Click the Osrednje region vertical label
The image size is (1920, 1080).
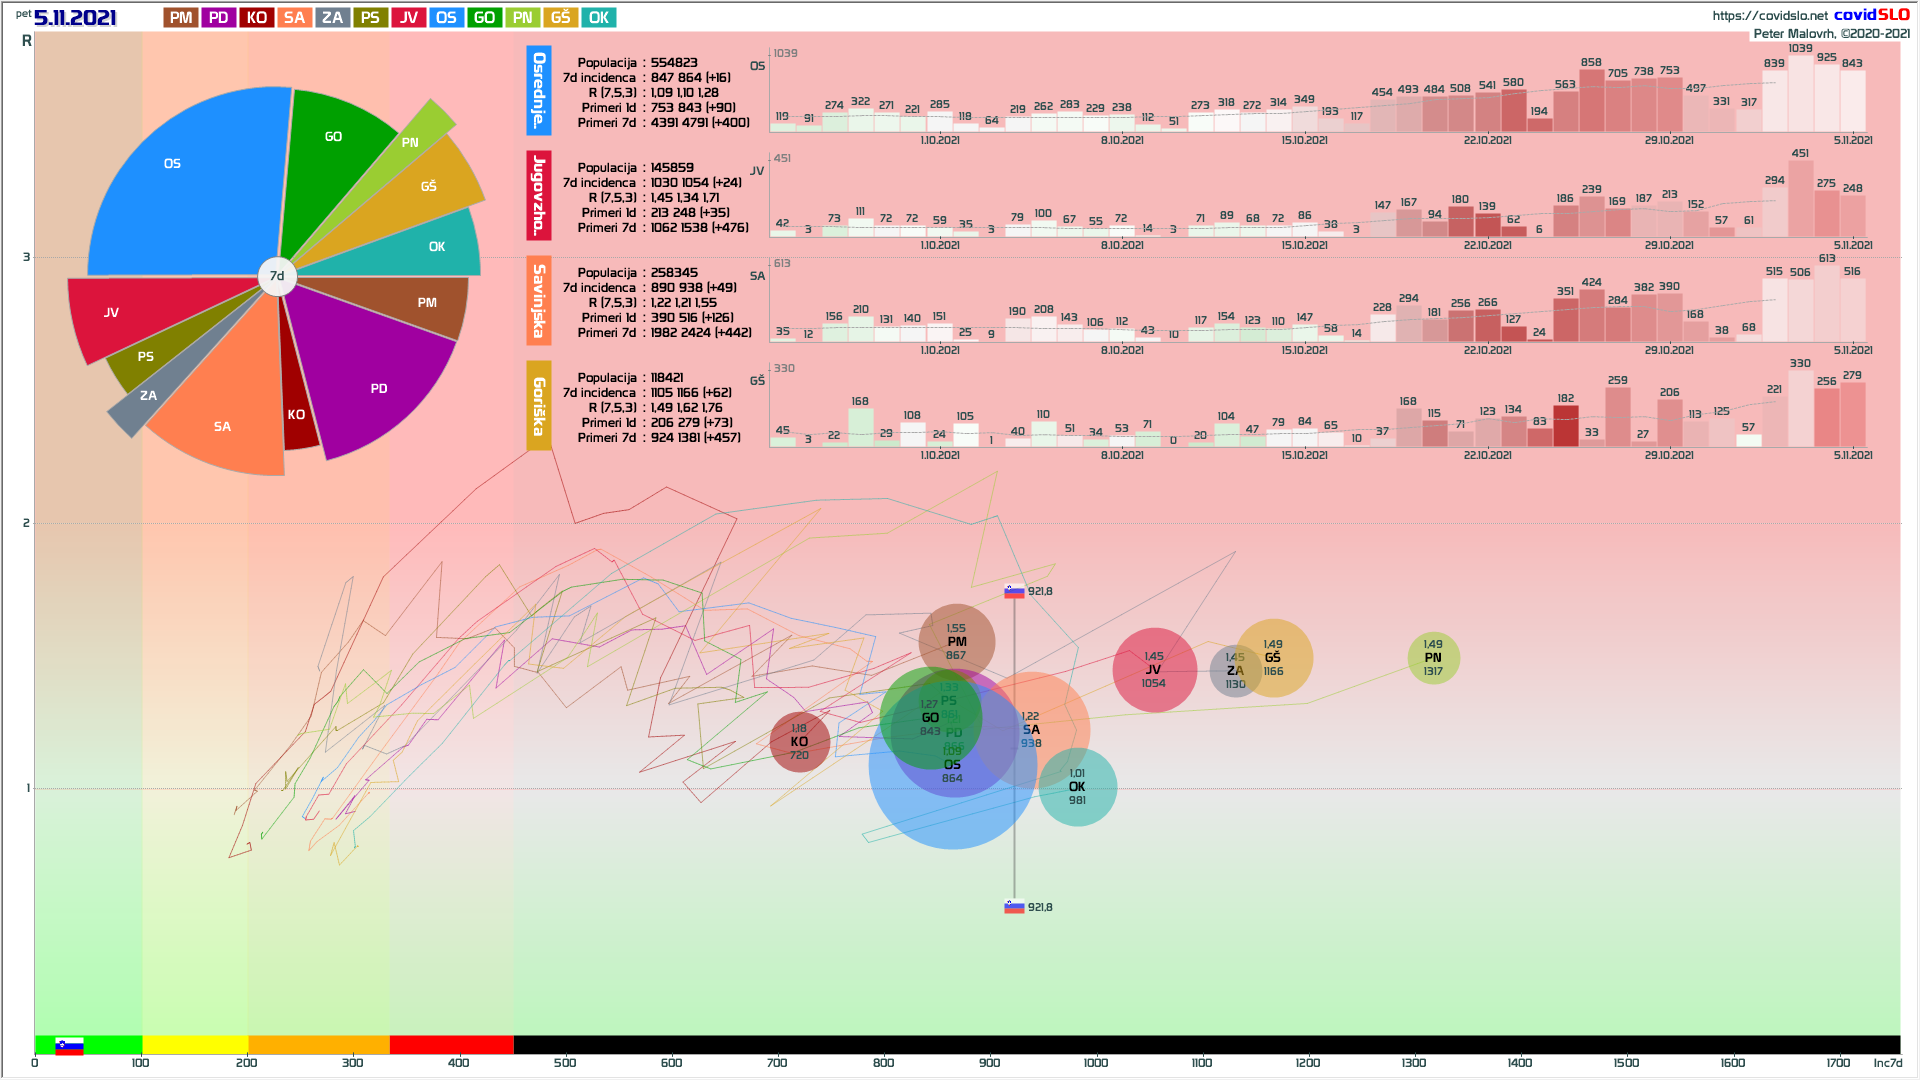[539, 90]
